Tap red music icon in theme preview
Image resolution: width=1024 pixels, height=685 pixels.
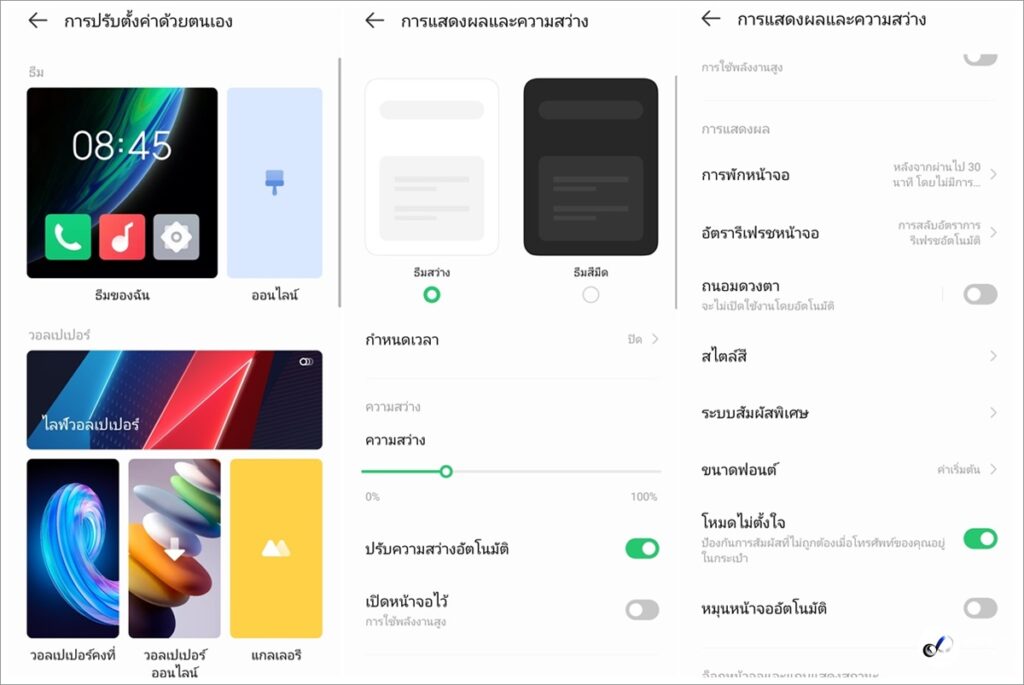point(122,237)
